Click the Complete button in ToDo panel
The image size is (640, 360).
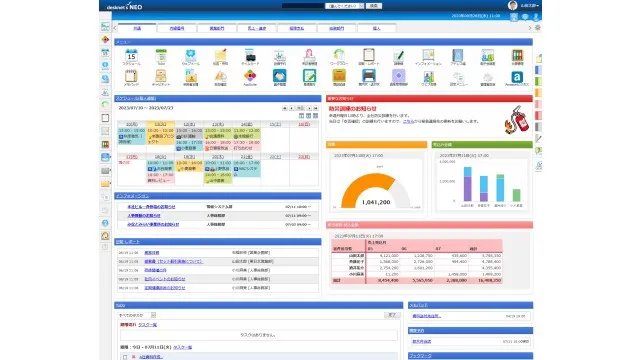392,315
